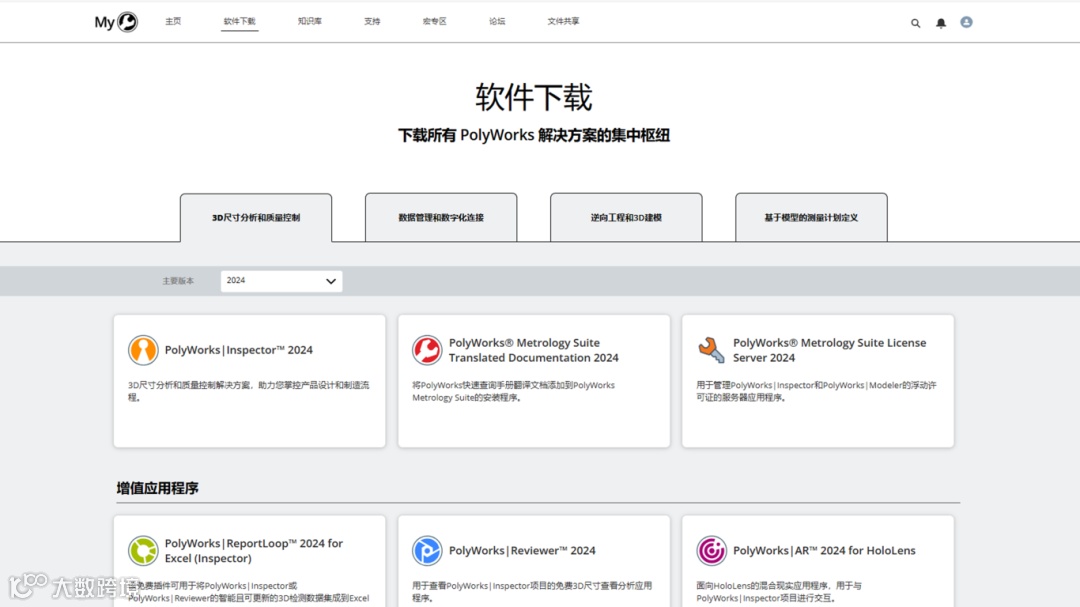Switch to the 逆向工程和3D建模 tab
Viewport: 1080px width, 607px height.
[626, 218]
